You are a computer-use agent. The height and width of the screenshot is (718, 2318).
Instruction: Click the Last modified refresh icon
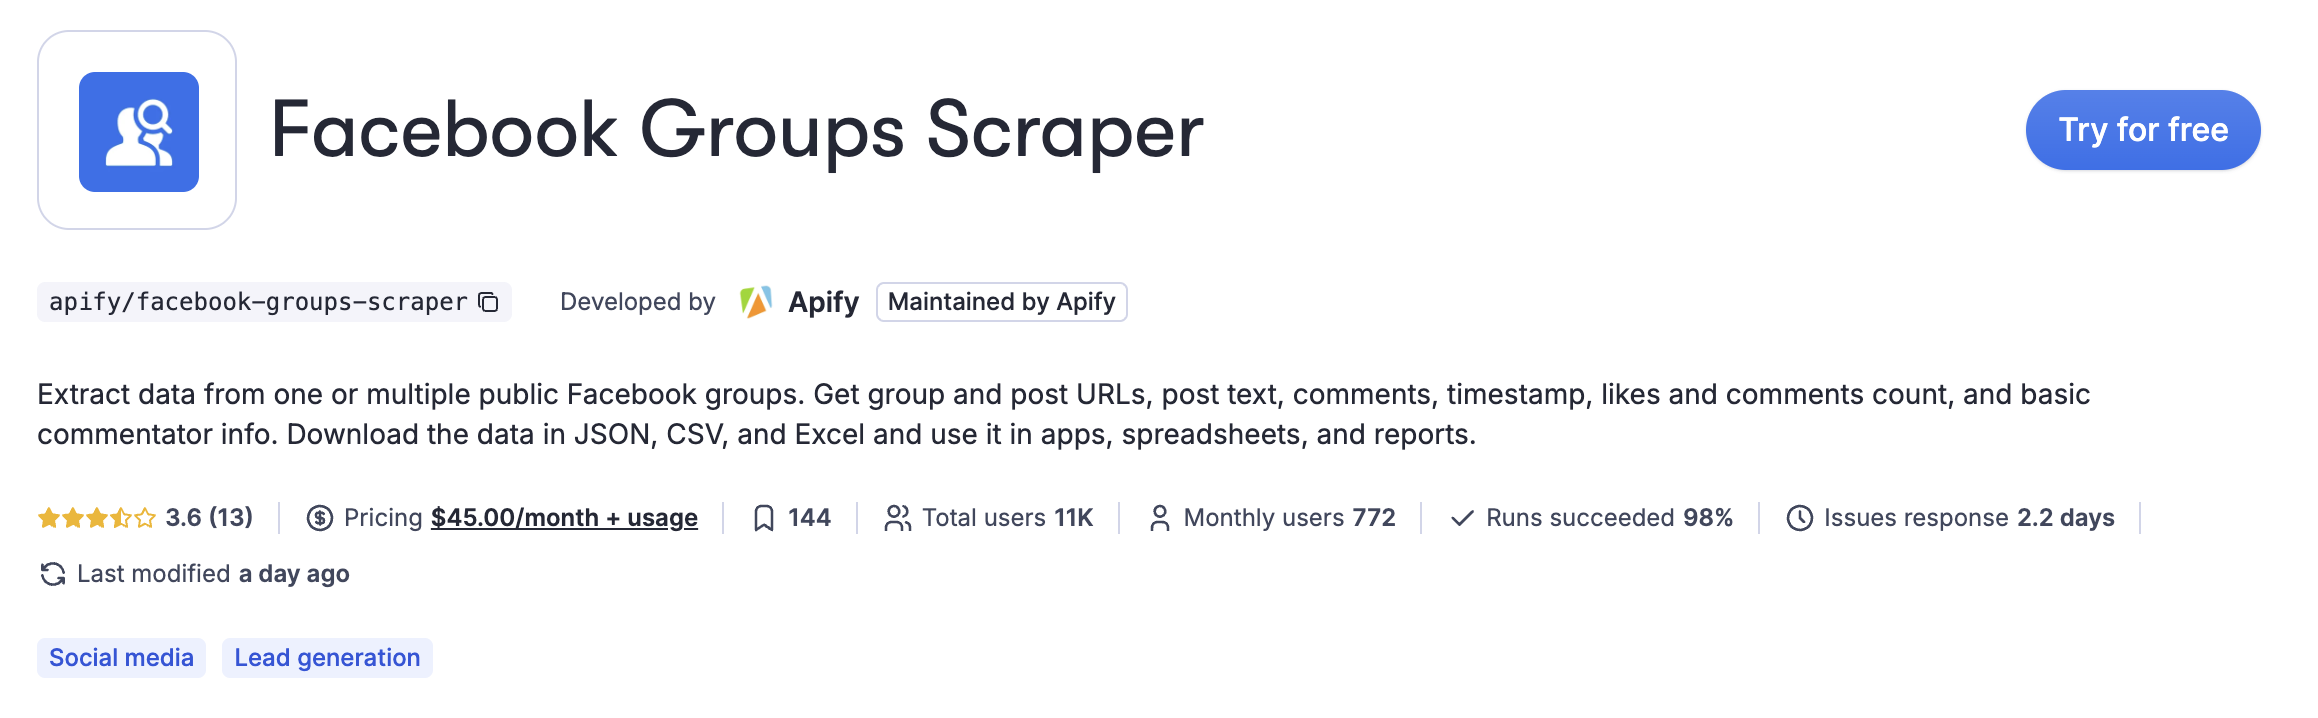coord(52,574)
